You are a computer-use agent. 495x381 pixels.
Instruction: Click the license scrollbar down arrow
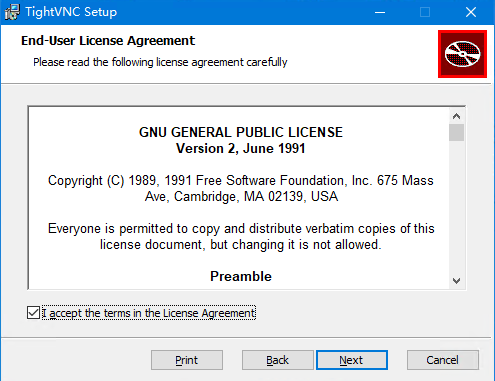pyautogui.click(x=456, y=281)
